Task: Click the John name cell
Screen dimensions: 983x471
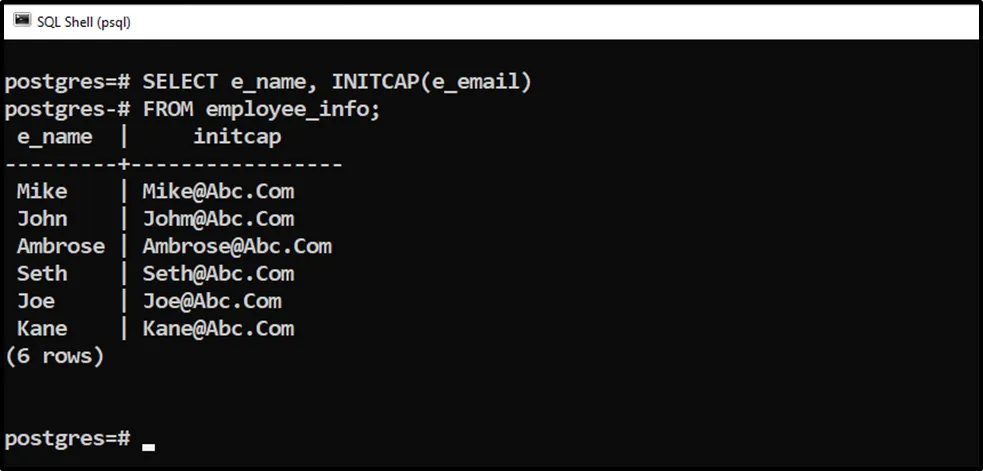Action: [x=42, y=219]
